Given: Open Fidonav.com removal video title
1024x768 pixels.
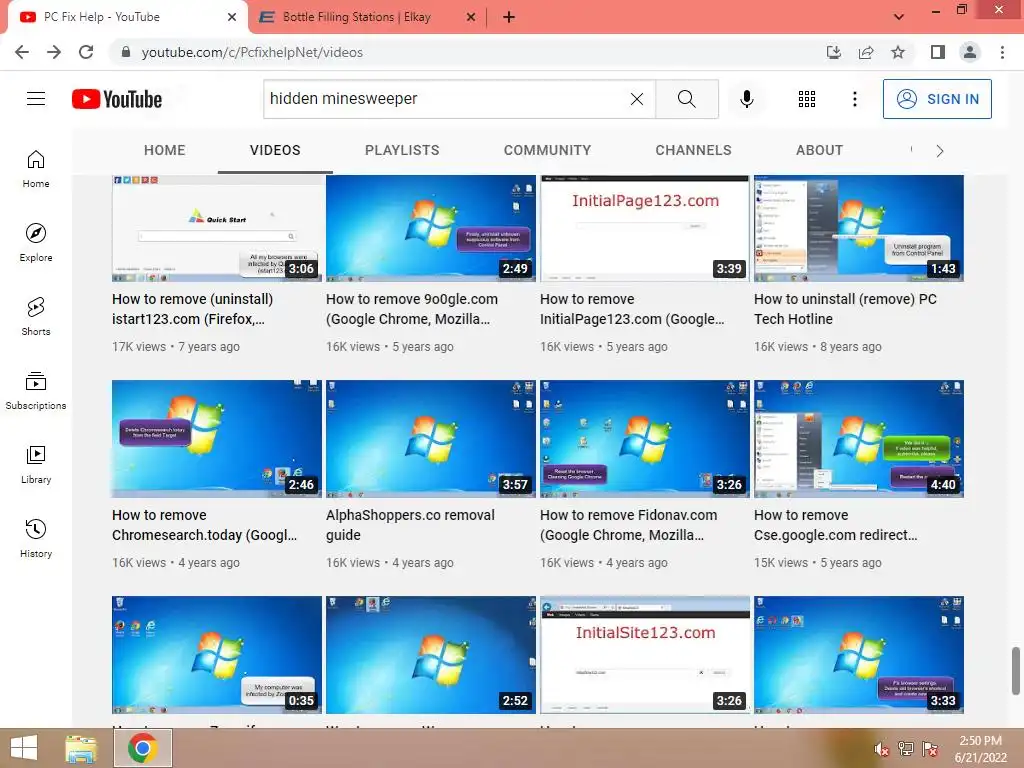Looking at the screenshot, I should (x=628, y=525).
